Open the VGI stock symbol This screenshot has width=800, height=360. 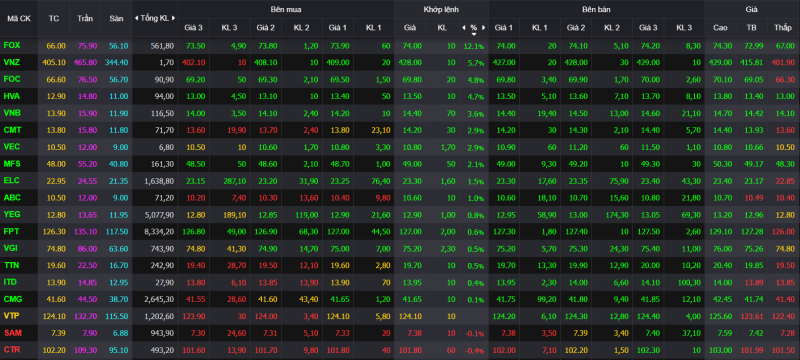pyautogui.click(x=11, y=248)
